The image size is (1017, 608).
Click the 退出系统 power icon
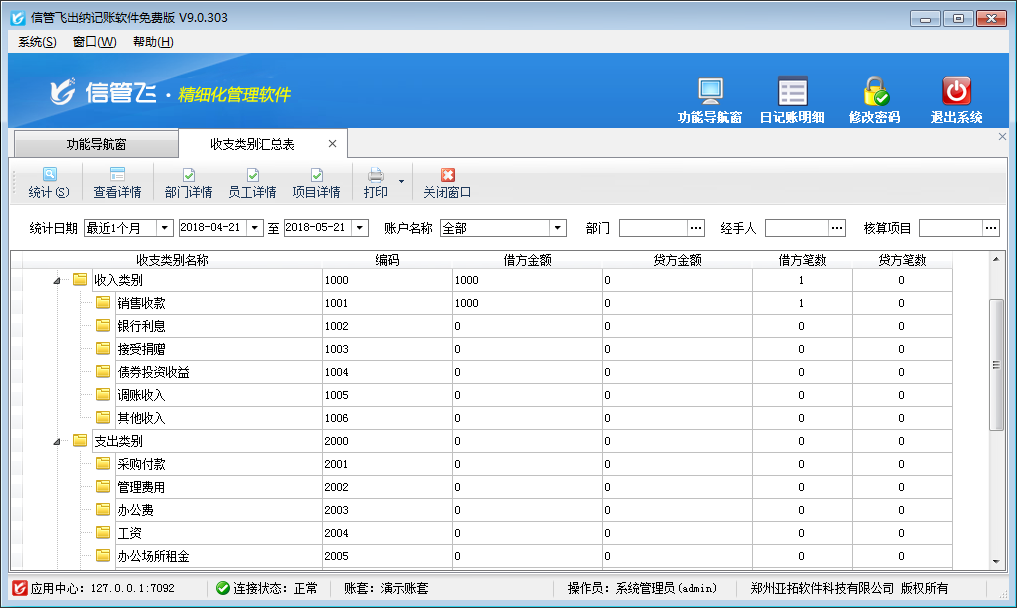957,92
